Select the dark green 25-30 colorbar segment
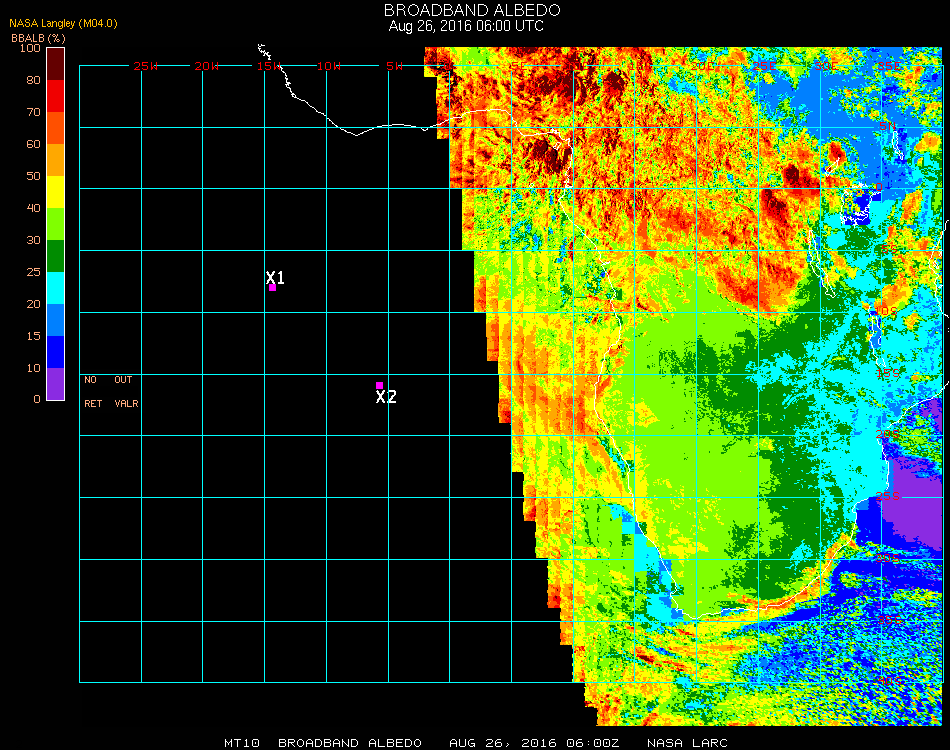 [x=56, y=256]
